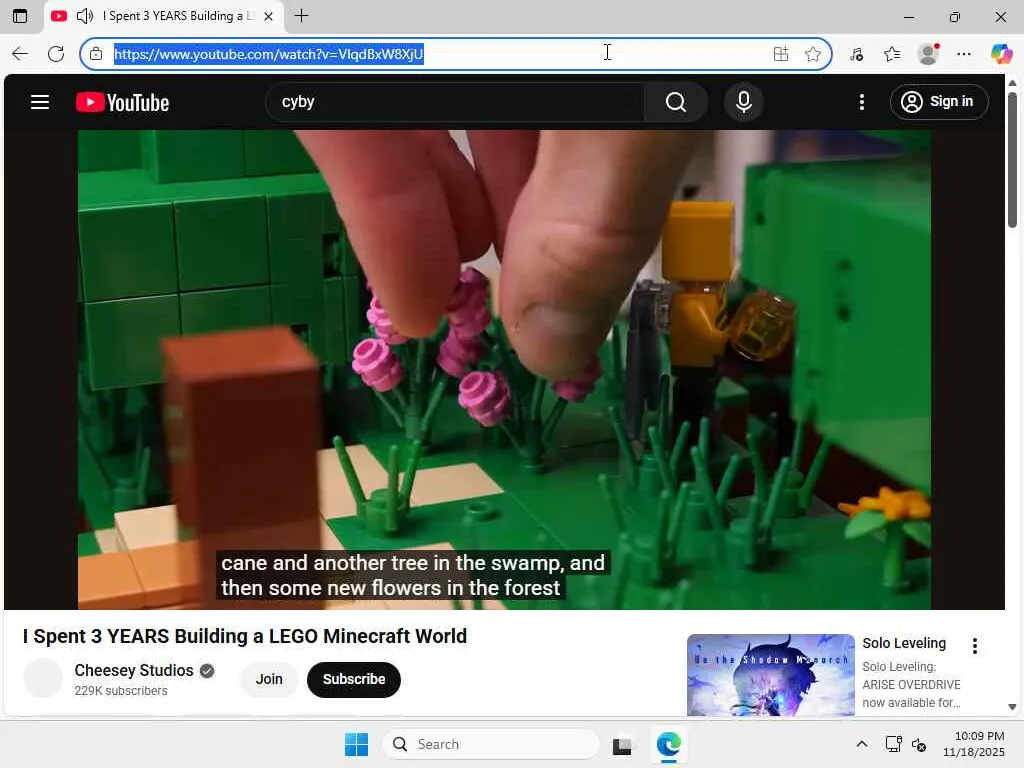Open the Favorites list icon
The height and width of the screenshot is (768, 1024).
[892, 54]
